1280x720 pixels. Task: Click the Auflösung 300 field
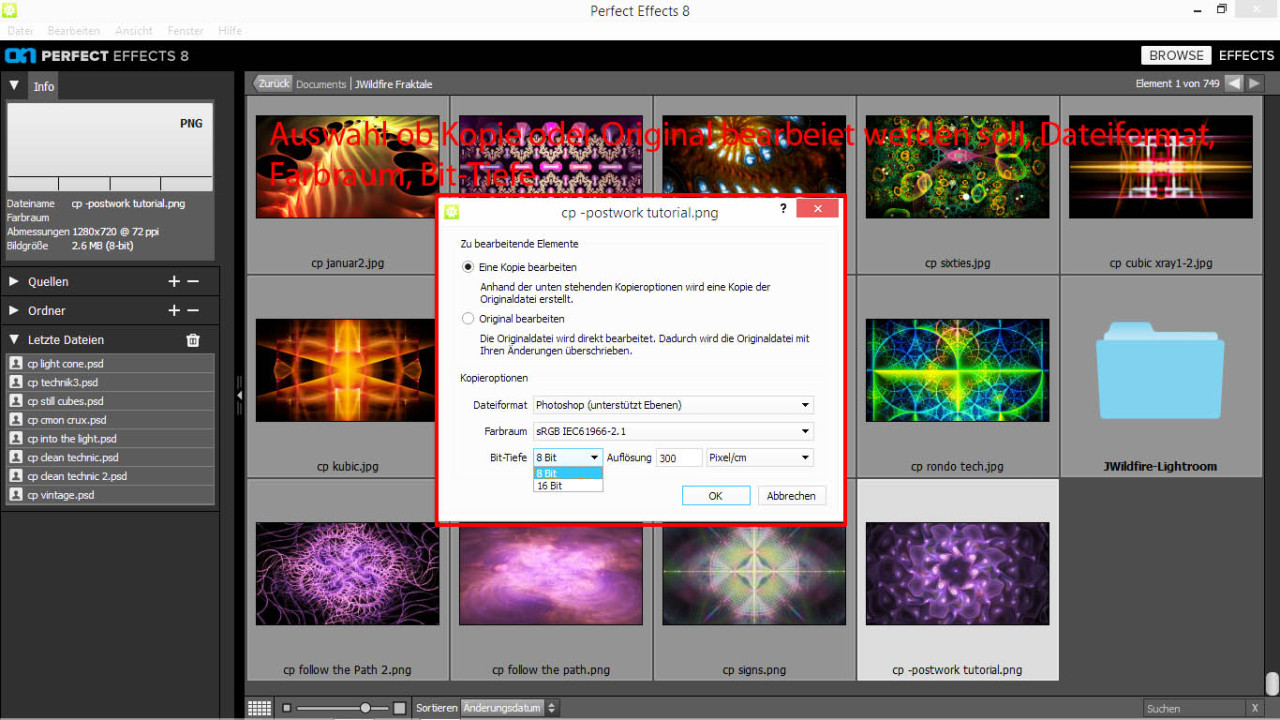tap(679, 458)
